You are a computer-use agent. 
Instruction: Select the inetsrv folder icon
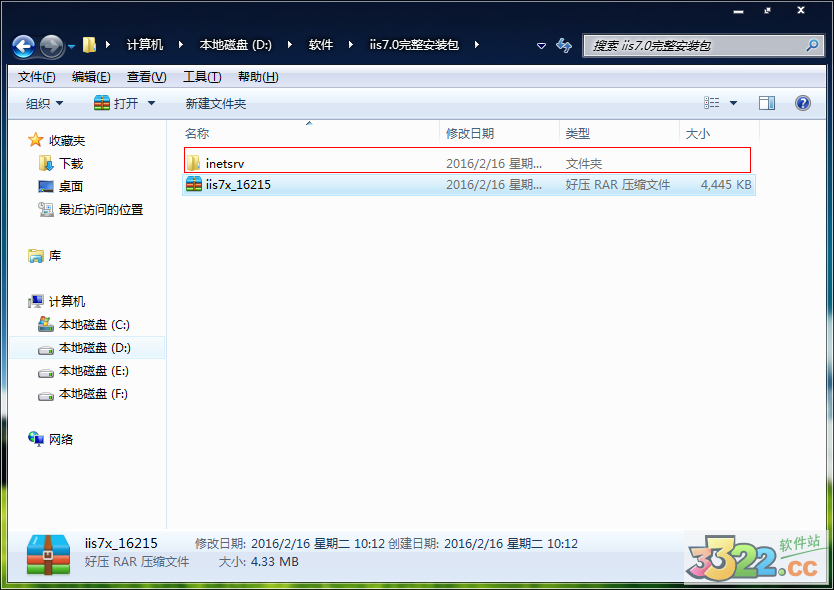point(193,163)
